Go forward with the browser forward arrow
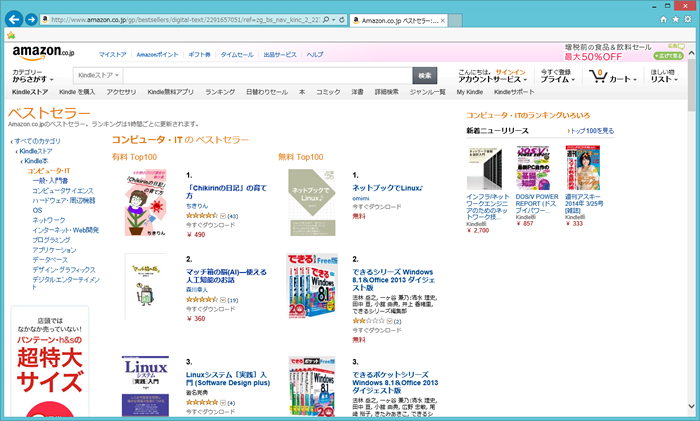The image size is (700, 421). (x=31, y=19)
